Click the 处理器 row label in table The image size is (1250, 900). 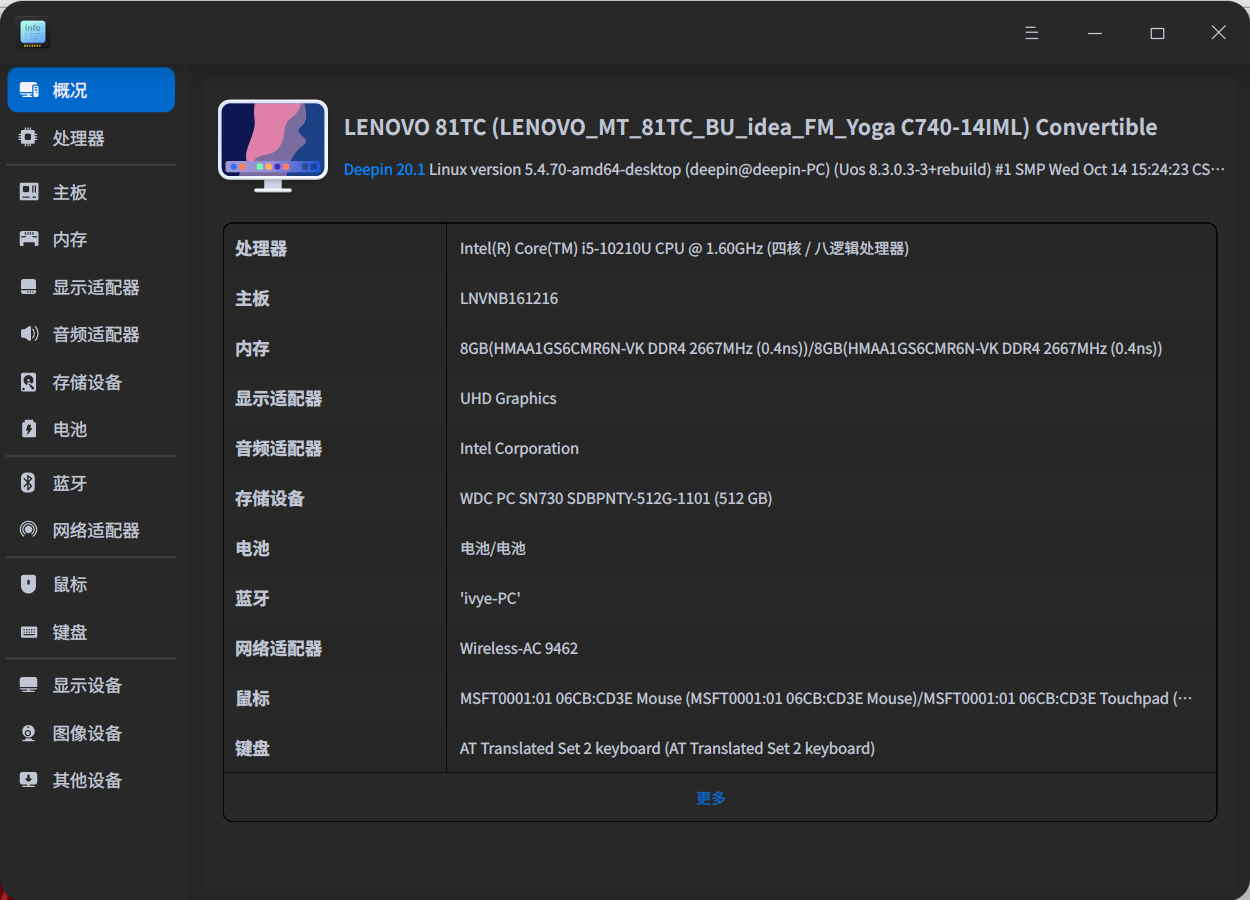click(x=261, y=248)
